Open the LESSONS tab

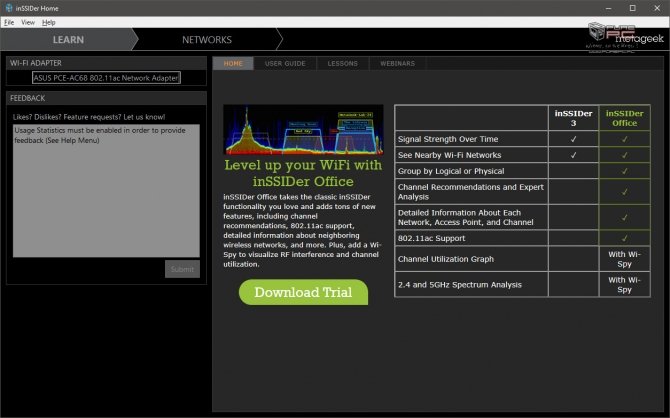(x=343, y=63)
